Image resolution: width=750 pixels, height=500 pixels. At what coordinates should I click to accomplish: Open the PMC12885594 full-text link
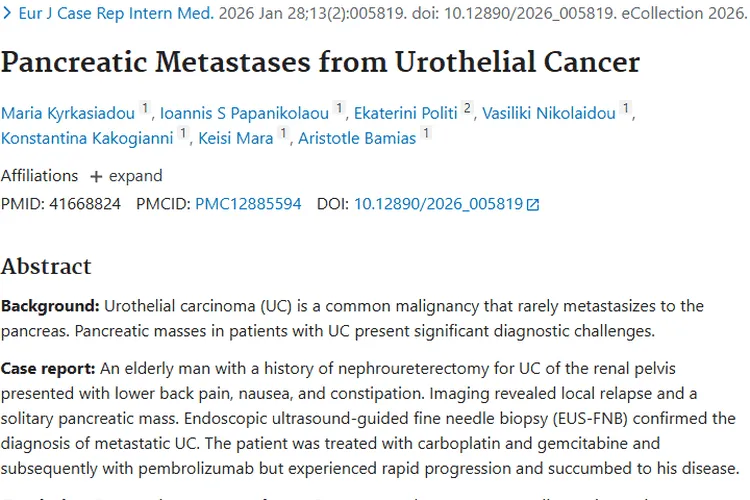point(248,204)
